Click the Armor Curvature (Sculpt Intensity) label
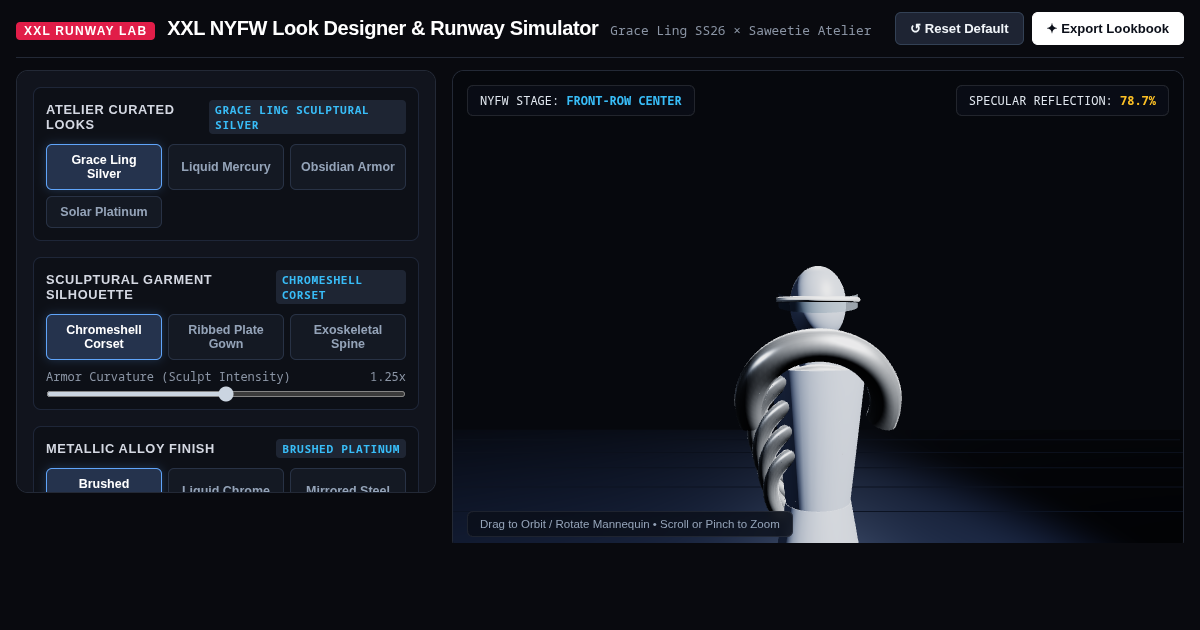The width and height of the screenshot is (1200, 630). 168,377
